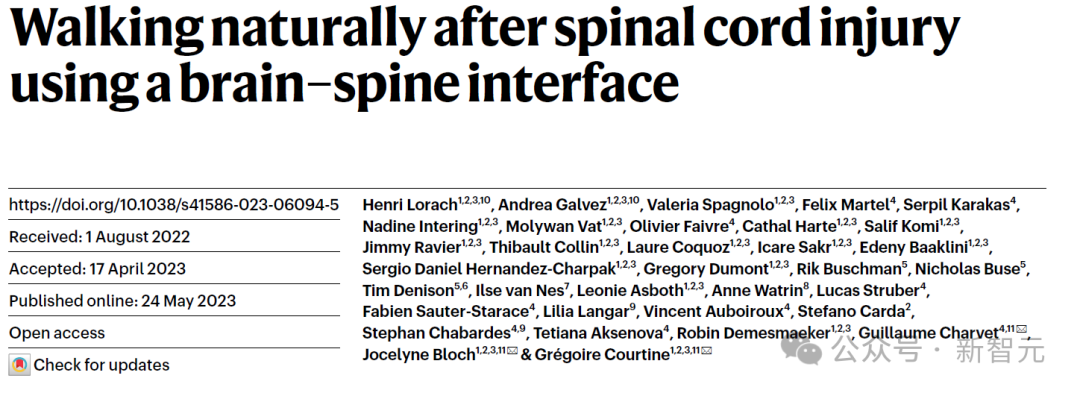The height and width of the screenshot is (393, 1080).
Task: Click the envelope icon after Guillaume Charvet
Action: 1022,329
